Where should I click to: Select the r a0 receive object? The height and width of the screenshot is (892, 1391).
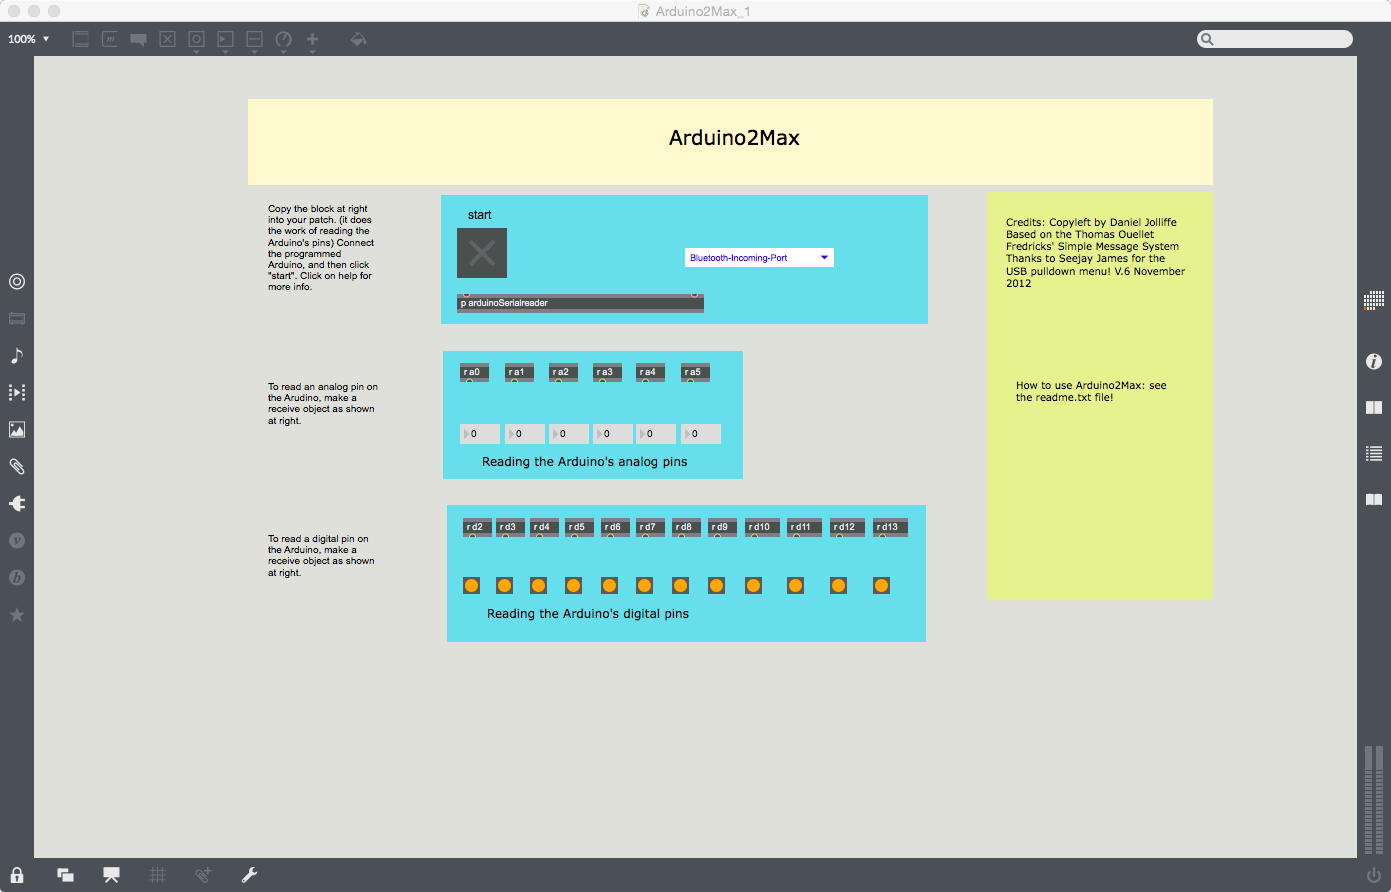click(x=474, y=372)
